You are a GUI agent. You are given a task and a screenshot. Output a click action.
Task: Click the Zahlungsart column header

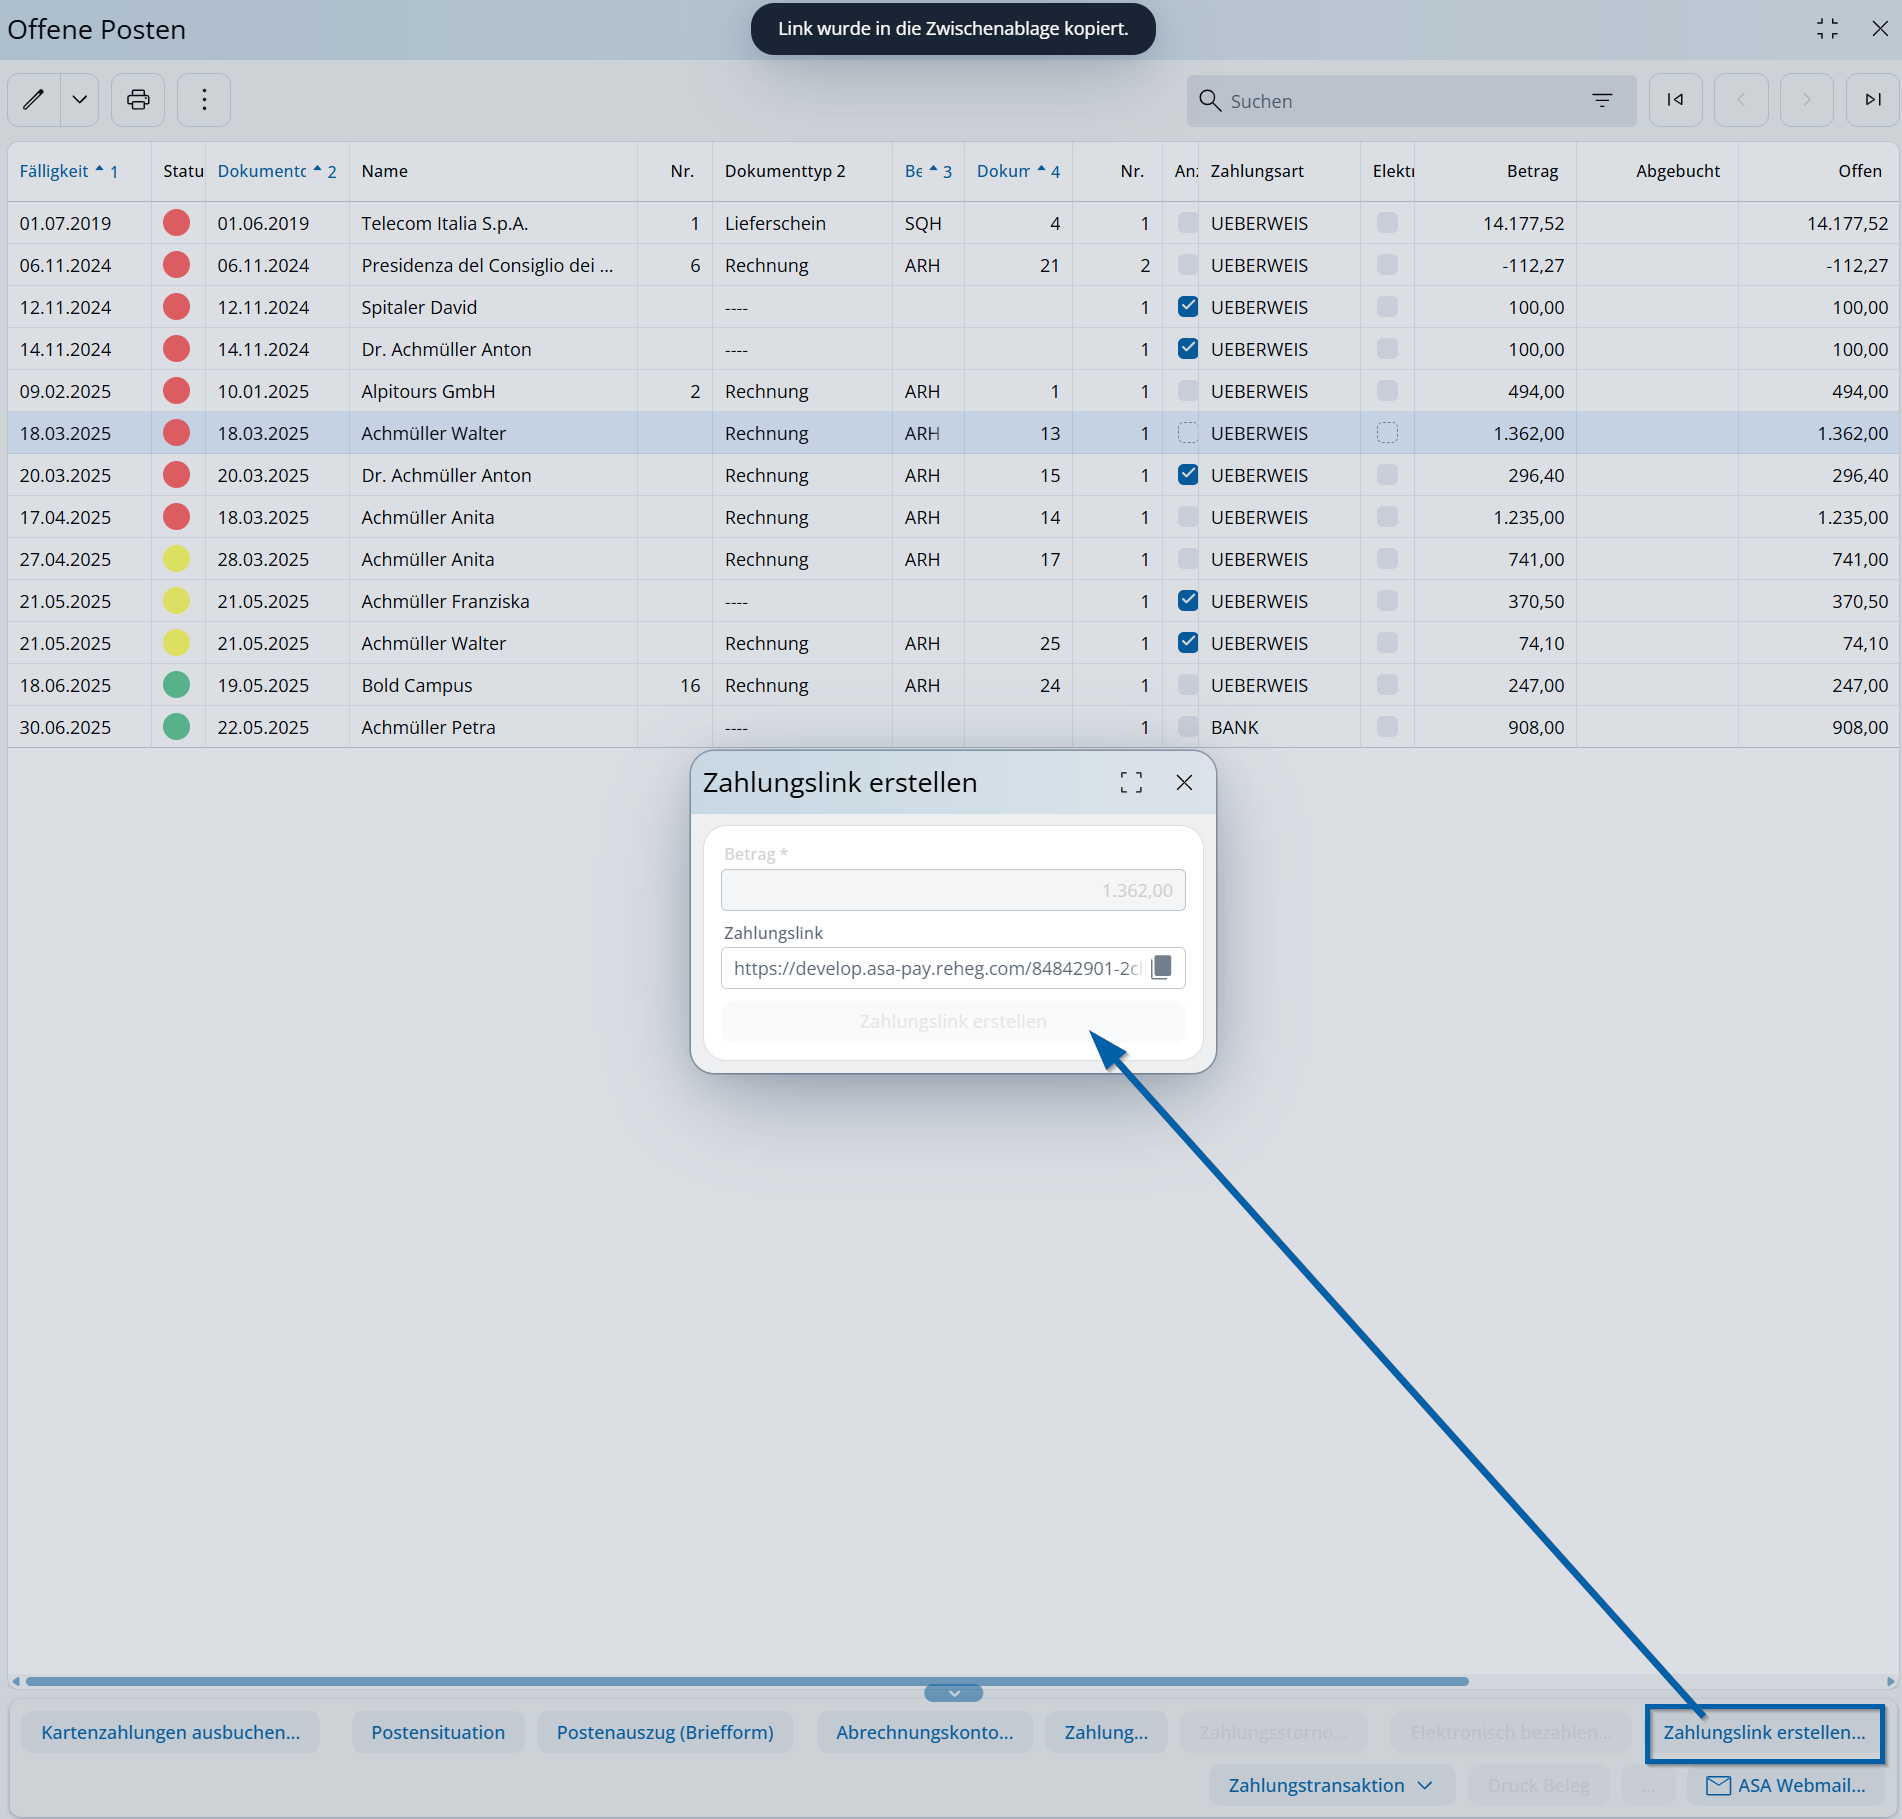[x=1257, y=171]
